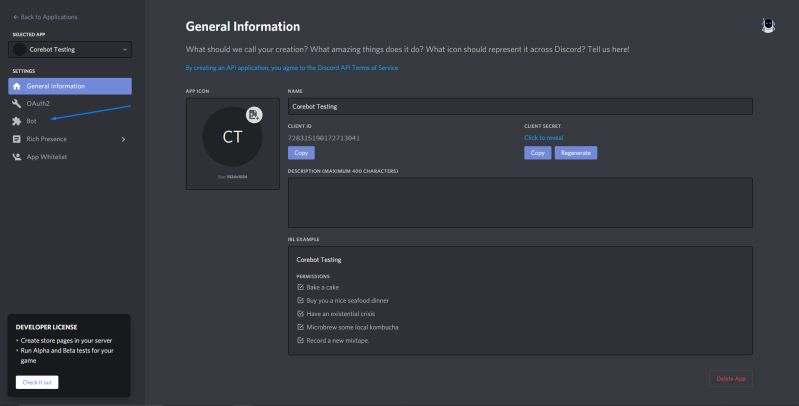Toggle Buy you a nice seafood dinner checkbox
Screen dimensions: 799x406
tap(300, 301)
